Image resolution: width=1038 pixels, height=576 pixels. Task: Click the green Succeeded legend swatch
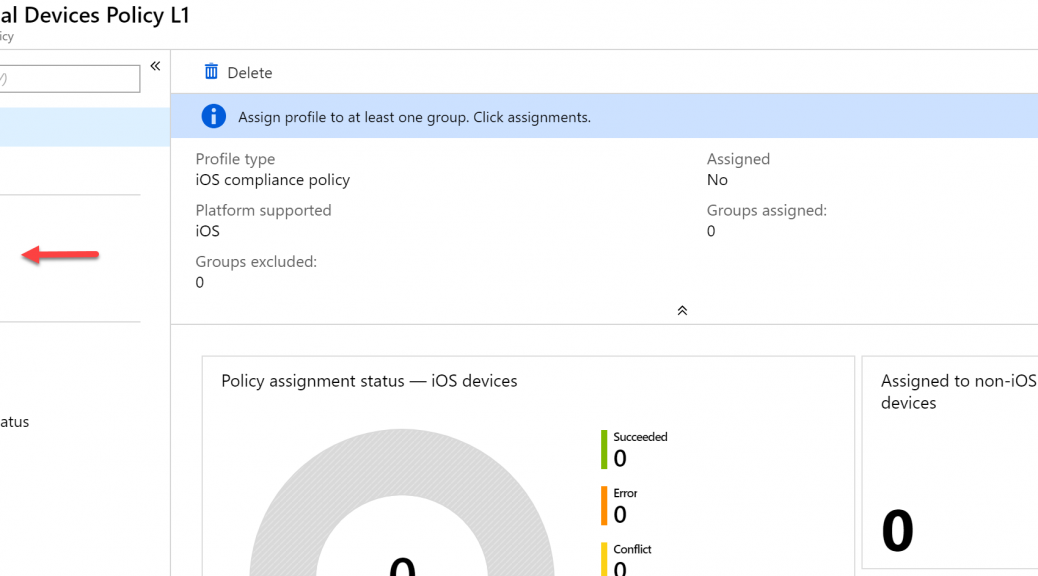[604, 450]
